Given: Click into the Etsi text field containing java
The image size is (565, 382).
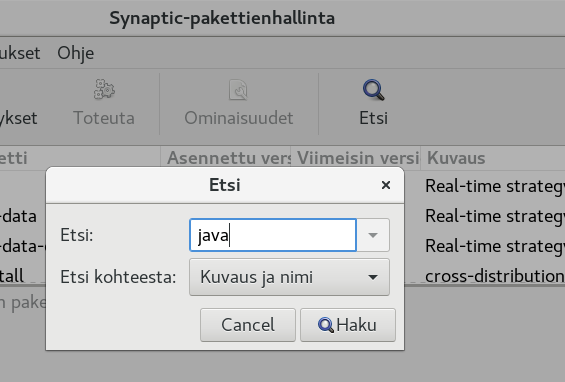Looking at the screenshot, I should [273, 235].
